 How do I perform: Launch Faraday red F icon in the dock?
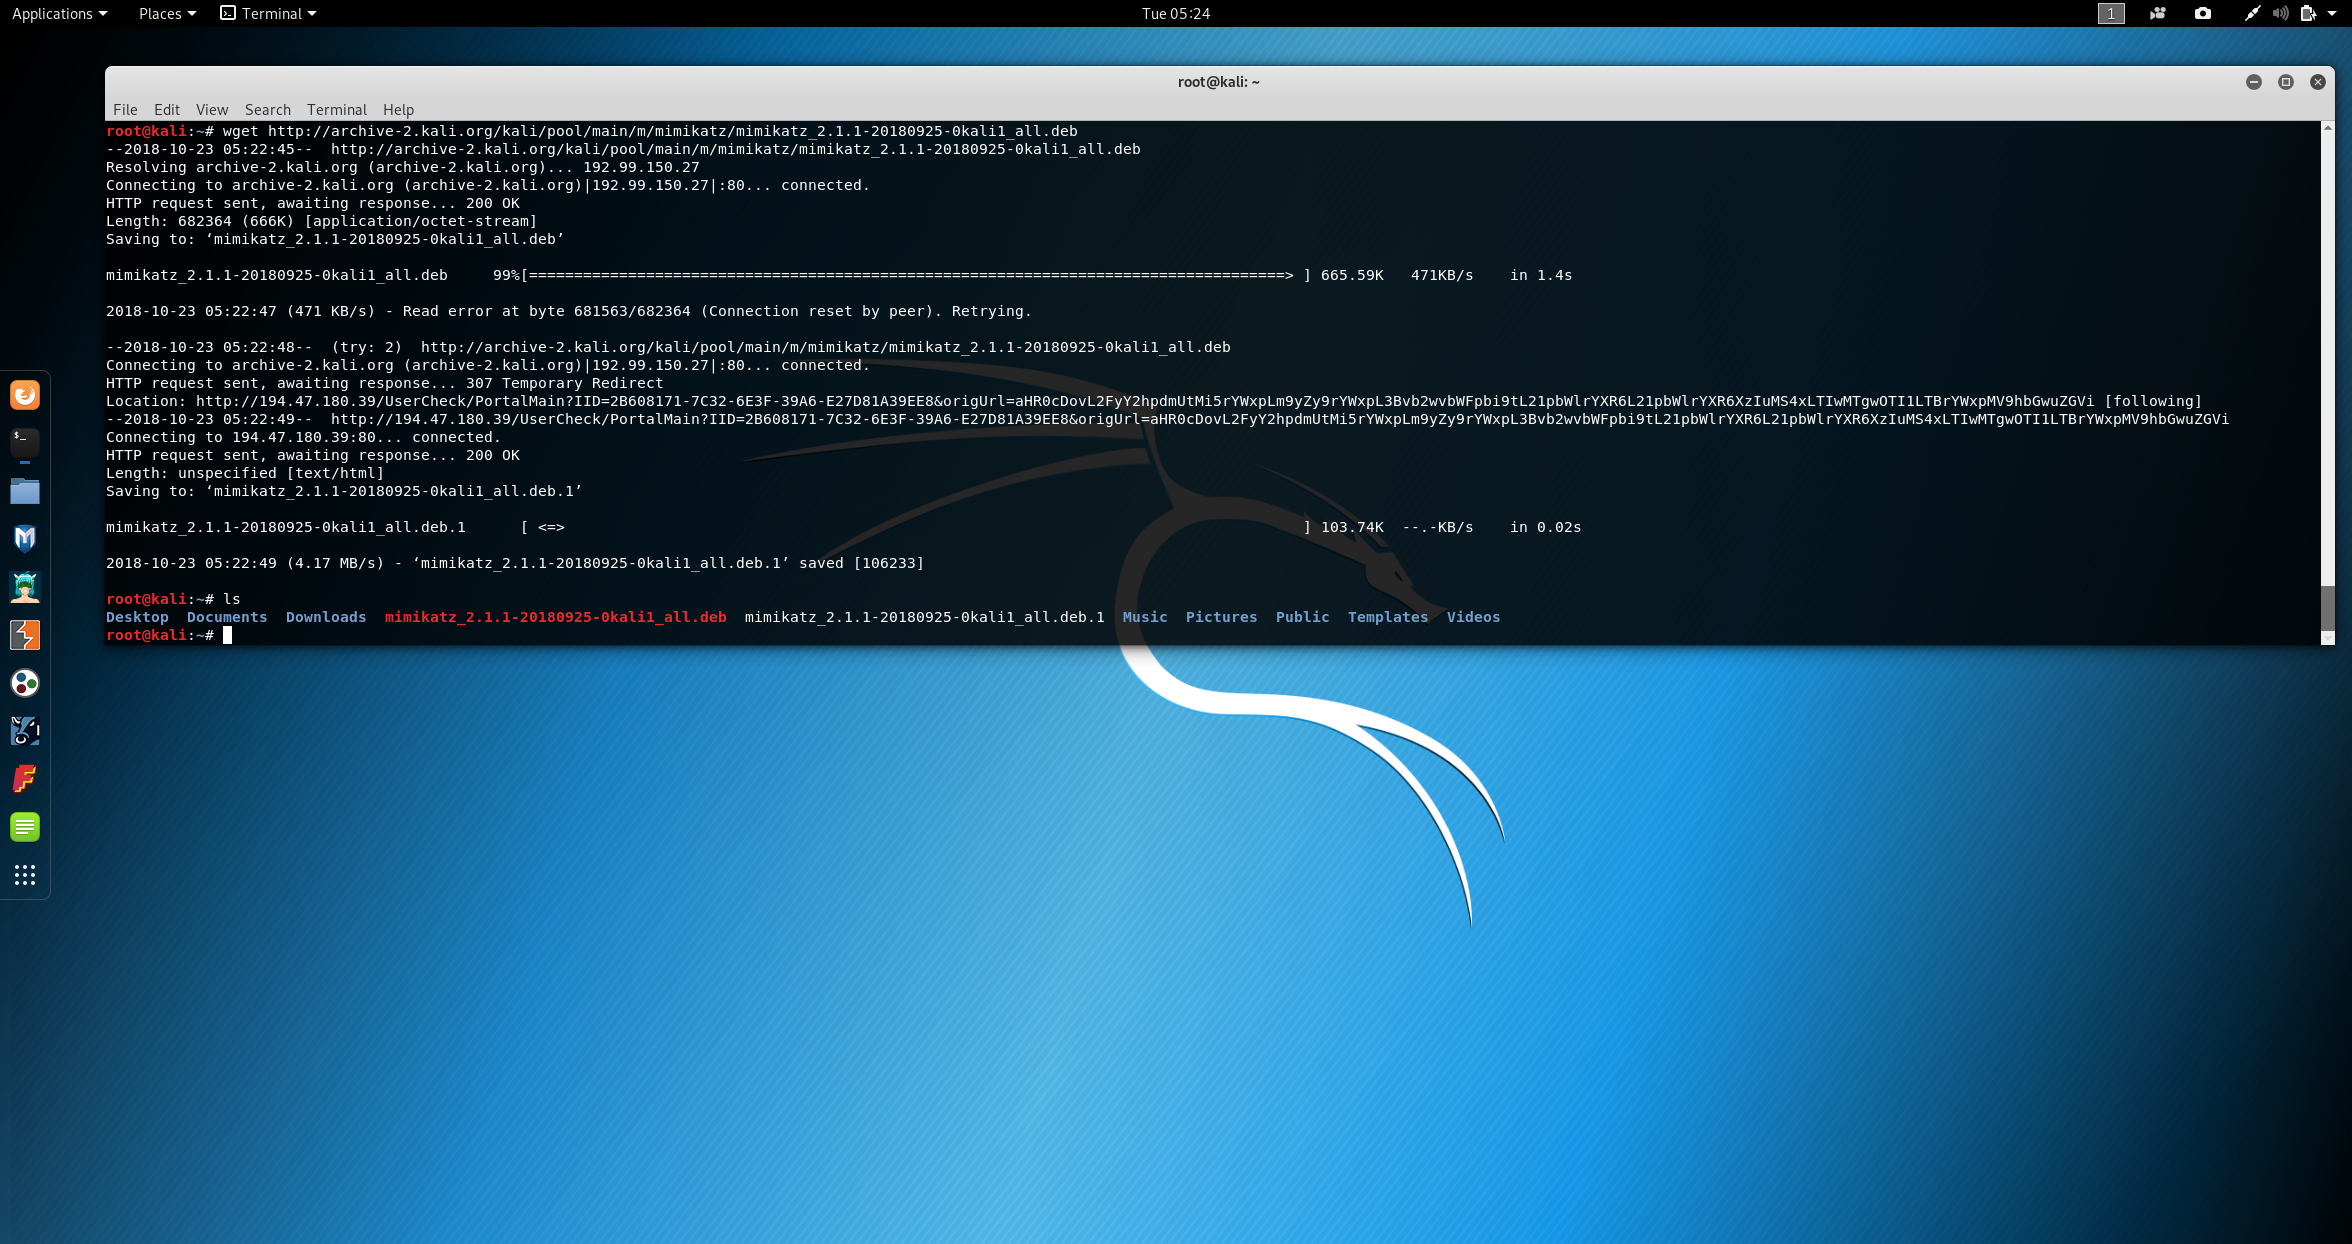click(25, 779)
